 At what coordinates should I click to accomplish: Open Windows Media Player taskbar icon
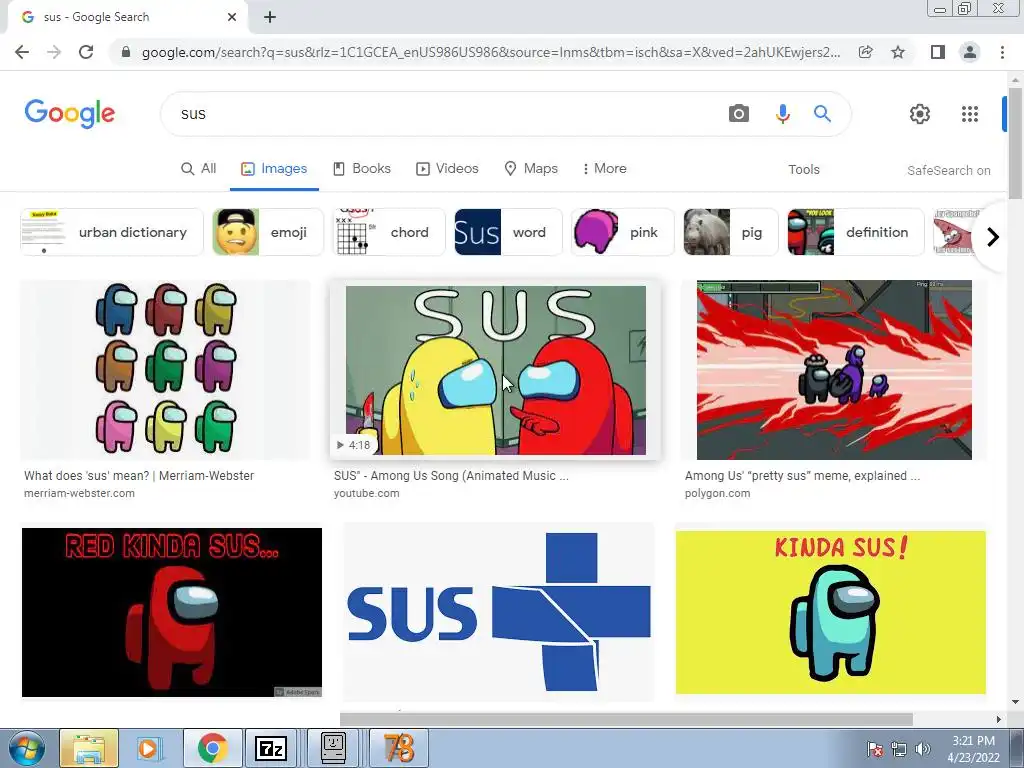(149, 748)
